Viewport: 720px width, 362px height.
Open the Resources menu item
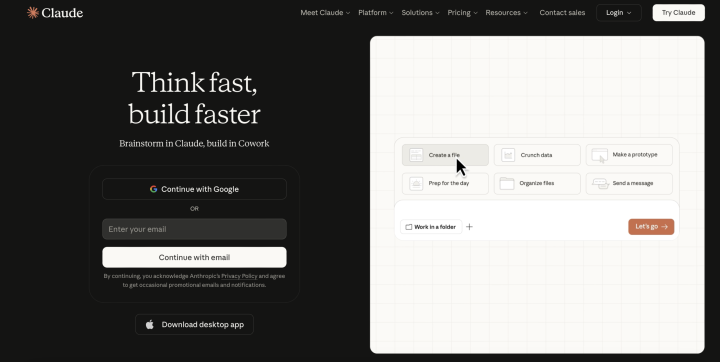(x=506, y=12)
